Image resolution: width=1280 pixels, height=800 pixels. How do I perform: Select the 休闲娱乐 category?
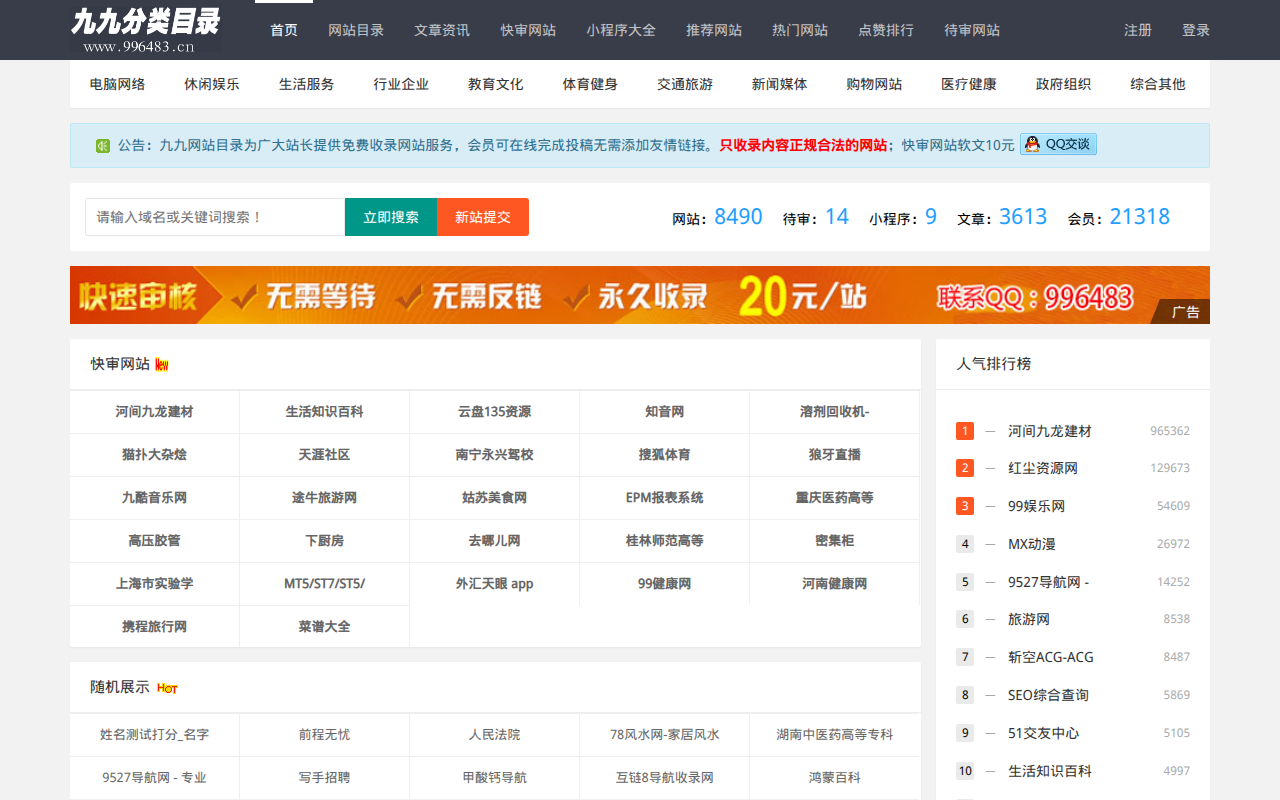point(212,84)
